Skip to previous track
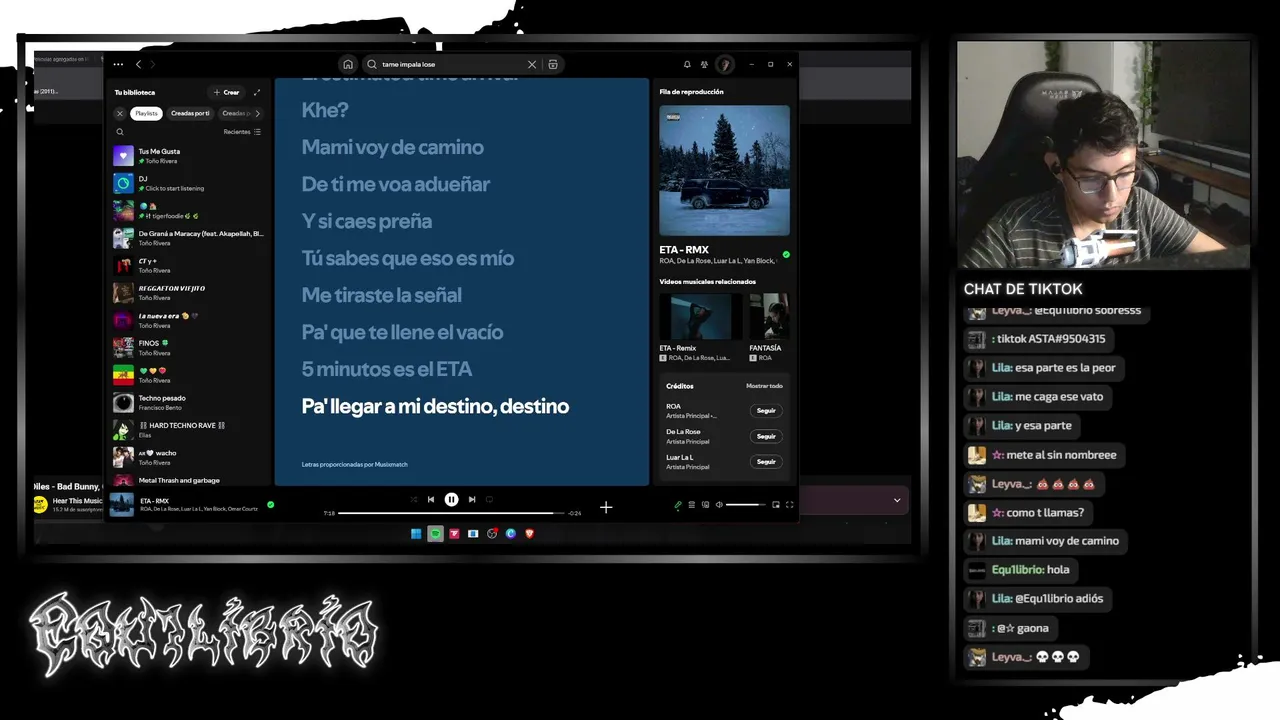Viewport: 1280px width, 720px height. click(x=431, y=499)
